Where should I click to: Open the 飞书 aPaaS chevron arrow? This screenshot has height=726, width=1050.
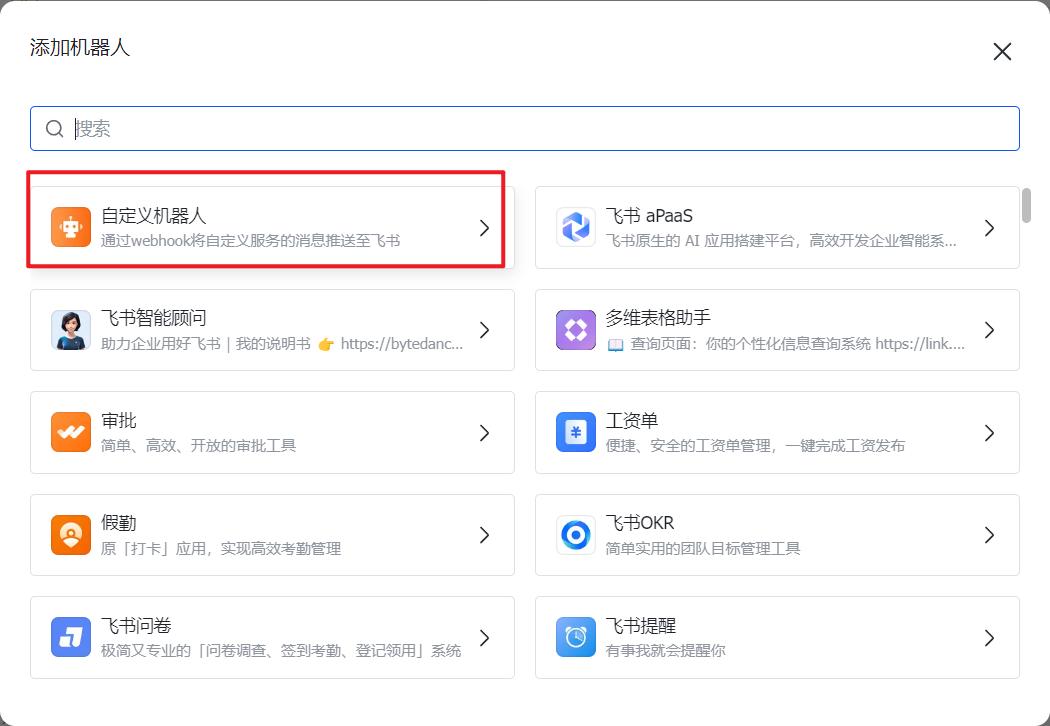click(x=990, y=227)
